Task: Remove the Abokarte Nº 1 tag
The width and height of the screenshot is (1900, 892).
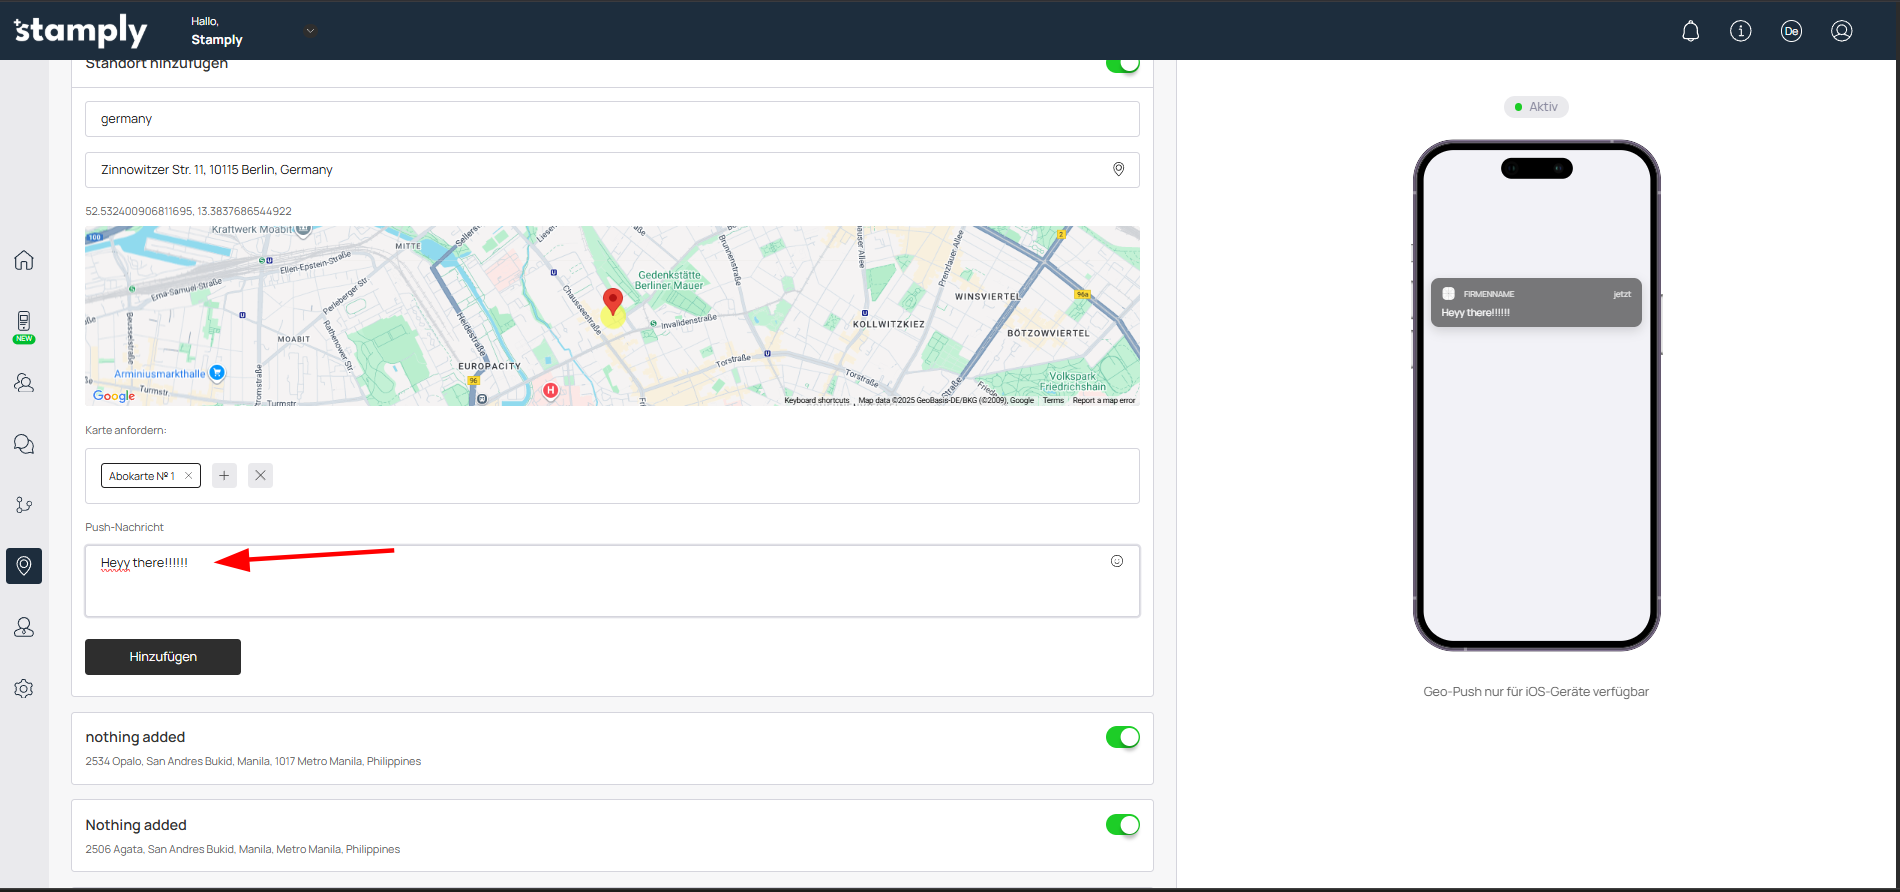Action: [188, 476]
